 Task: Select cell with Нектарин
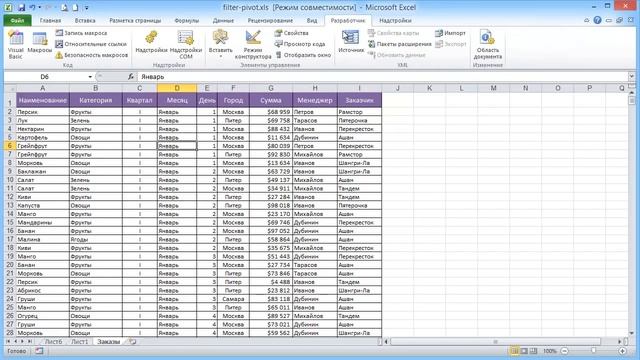pos(43,129)
